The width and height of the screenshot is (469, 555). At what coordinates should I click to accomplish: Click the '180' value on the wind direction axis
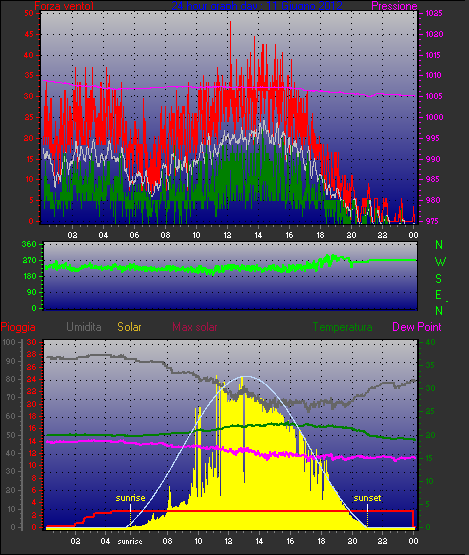point(29,276)
